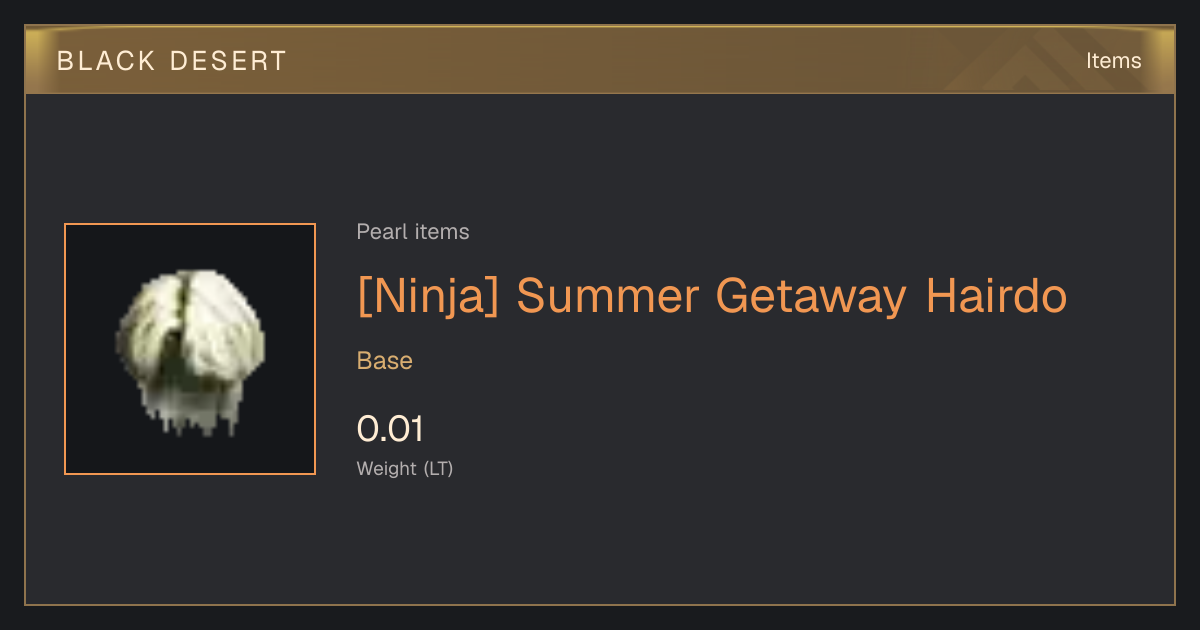Image resolution: width=1200 pixels, height=630 pixels.
Task: Click the word Summer in item name
Action: click(607, 297)
